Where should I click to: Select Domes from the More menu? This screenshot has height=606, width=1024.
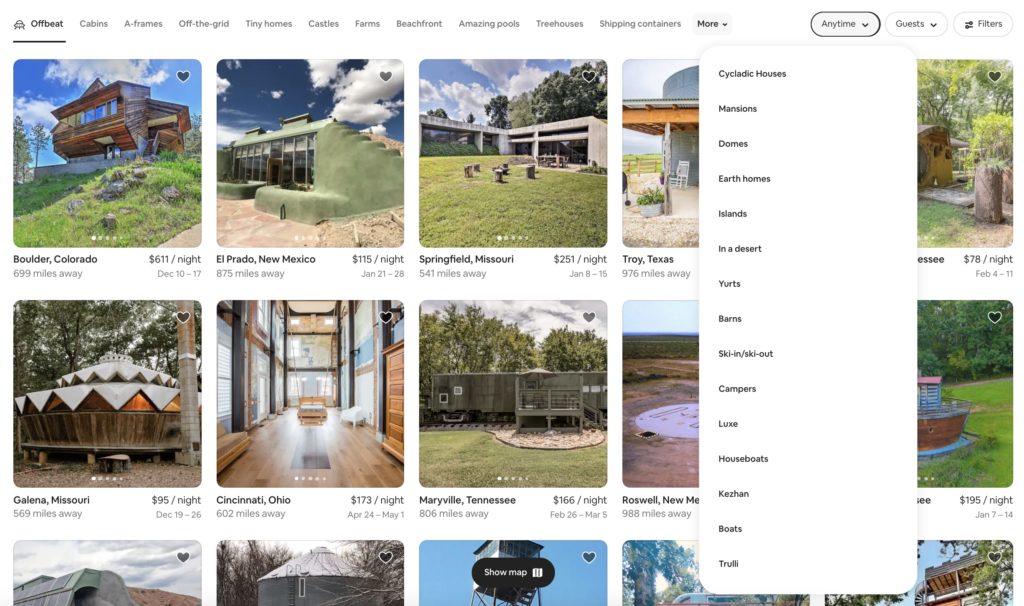[x=733, y=143]
